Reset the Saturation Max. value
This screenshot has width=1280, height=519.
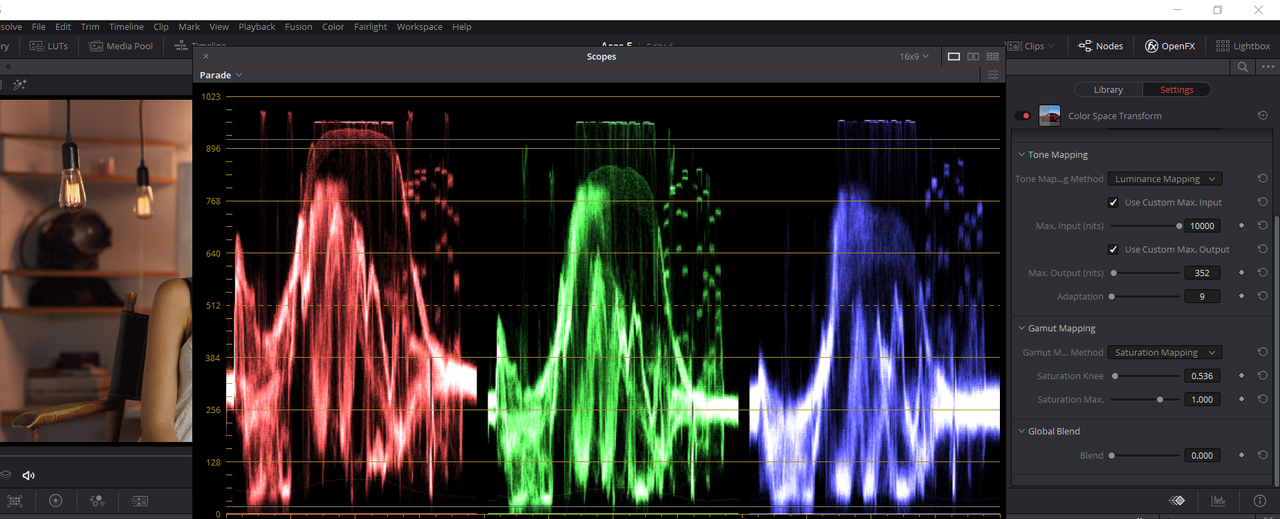(1263, 399)
